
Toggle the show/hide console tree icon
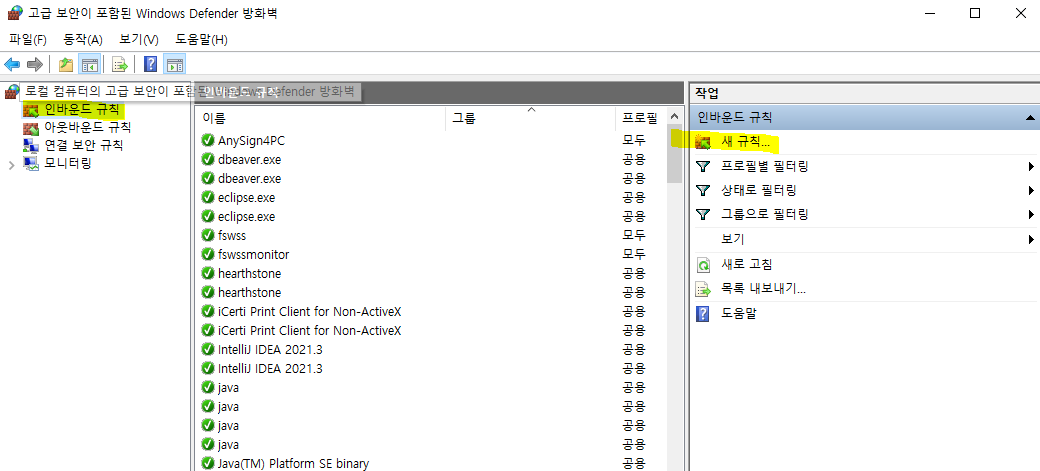tap(90, 64)
